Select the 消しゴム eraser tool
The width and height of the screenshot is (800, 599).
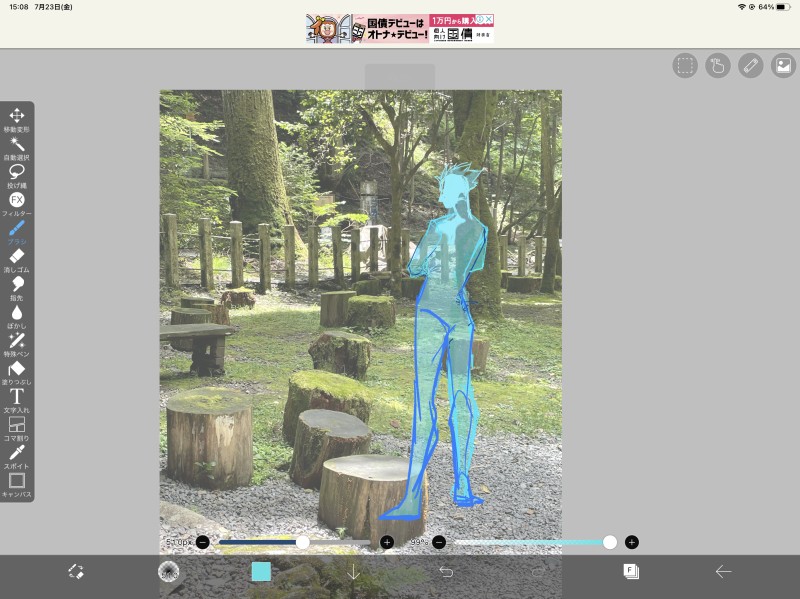pos(17,260)
